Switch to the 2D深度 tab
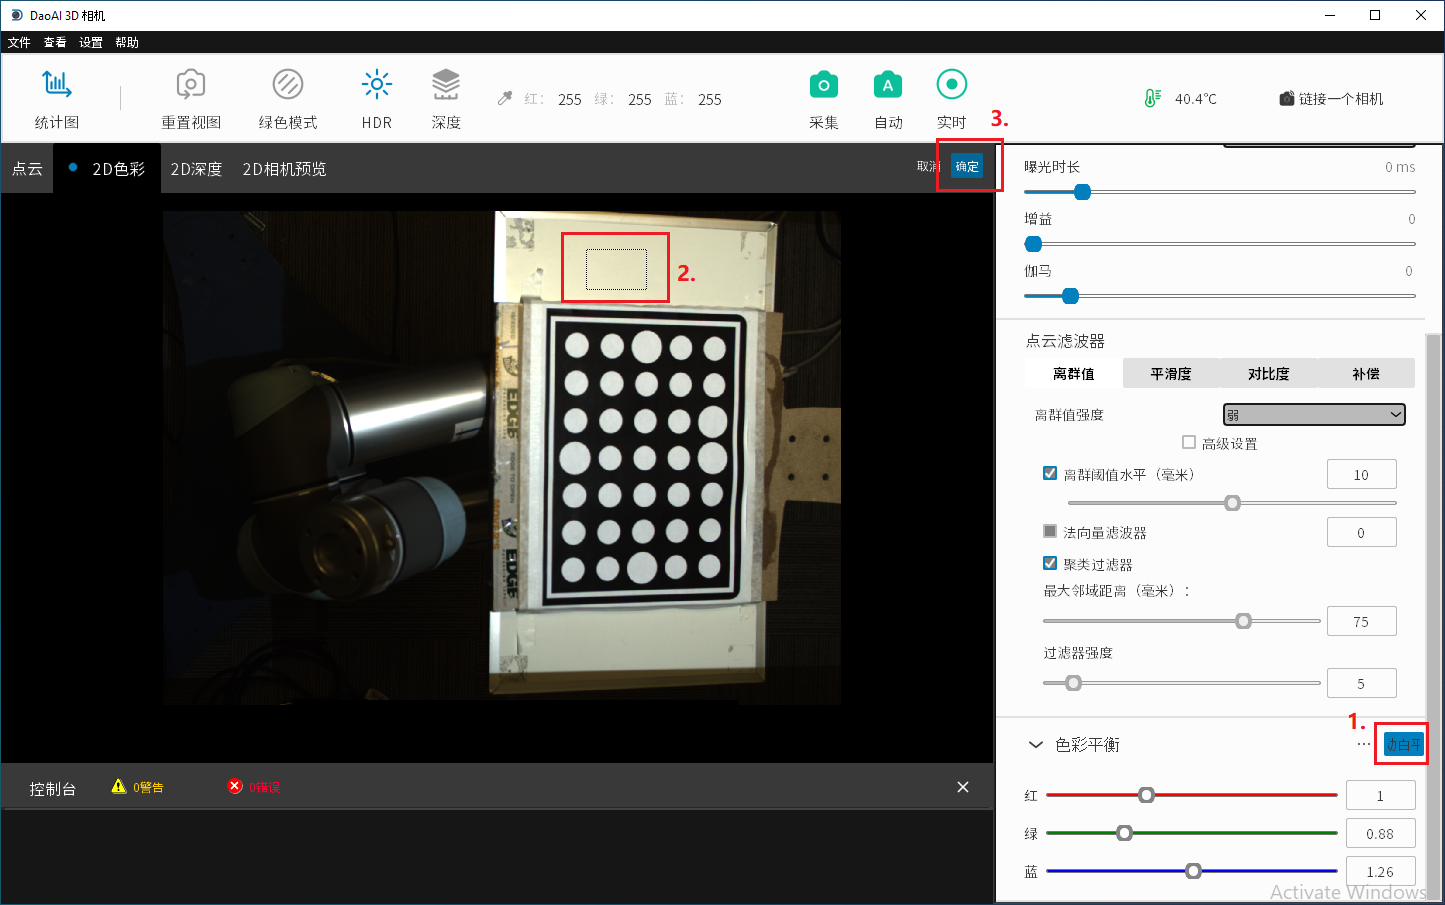 click(196, 169)
